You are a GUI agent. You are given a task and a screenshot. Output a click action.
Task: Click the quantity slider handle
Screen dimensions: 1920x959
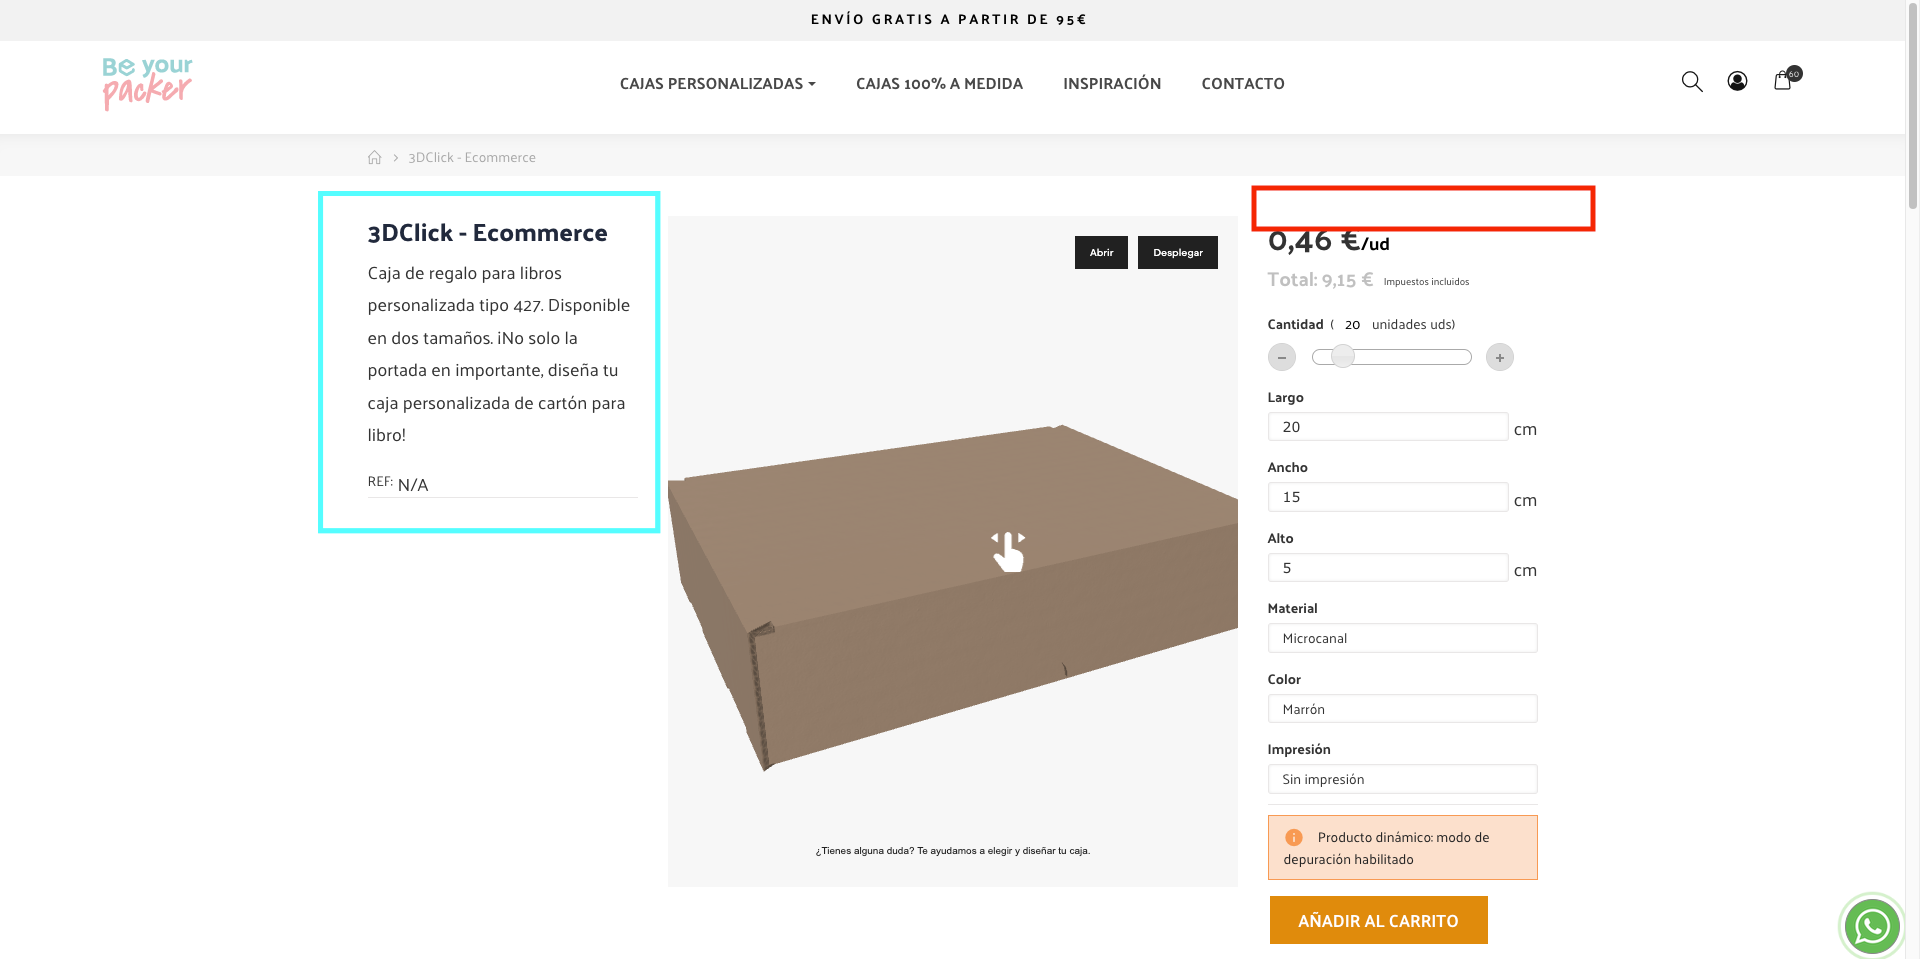tap(1343, 356)
